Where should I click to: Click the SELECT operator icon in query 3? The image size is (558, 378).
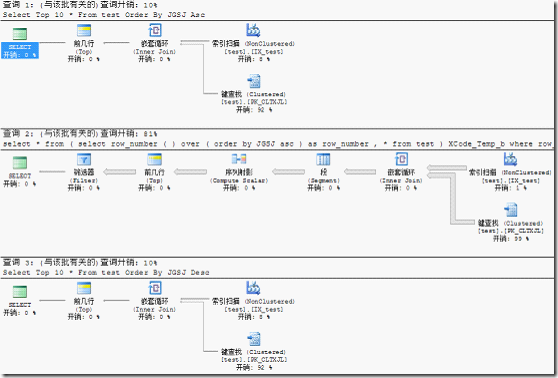point(20,292)
